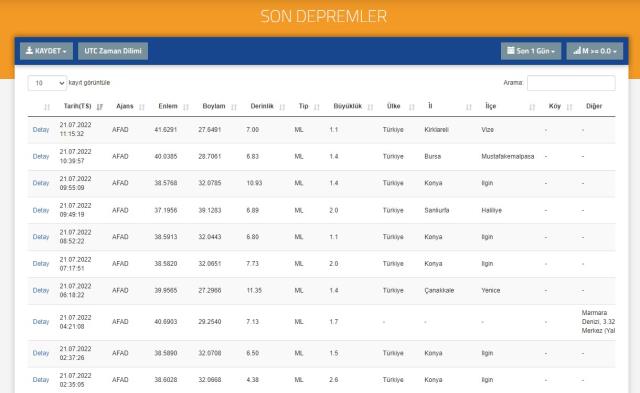Sort by İl column sort icon
The image size is (640, 393).
point(469,107)
